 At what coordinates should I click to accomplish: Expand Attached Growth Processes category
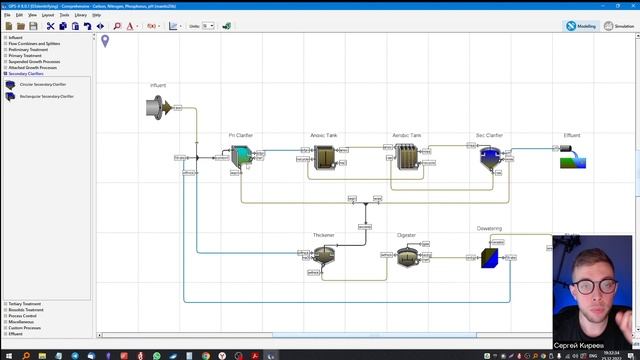6,67
